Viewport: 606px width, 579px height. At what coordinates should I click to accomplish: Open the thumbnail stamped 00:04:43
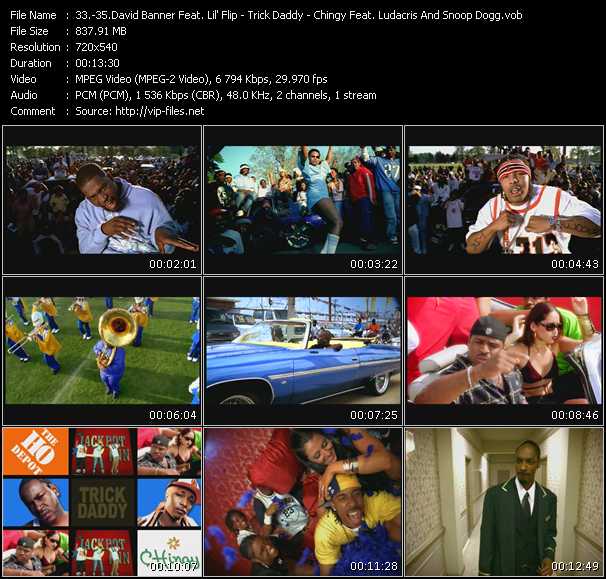pyautogui.click(x=504, y=200)
